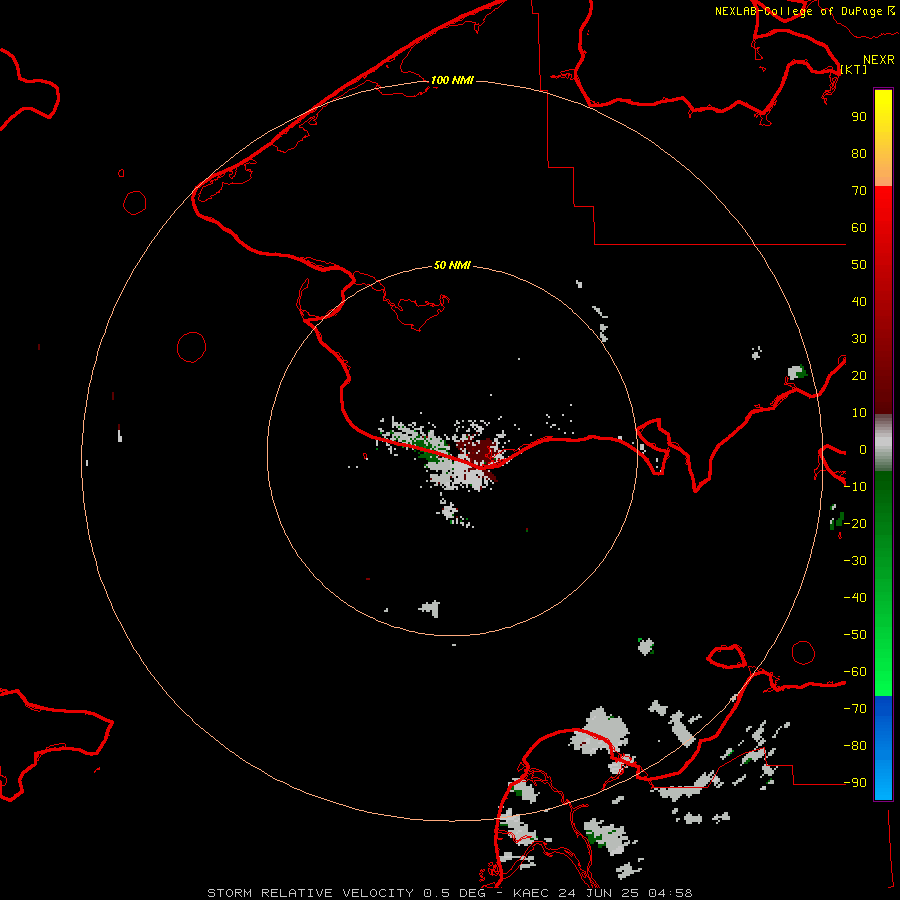Click the -20 scale value
900x900 pixels.
tap(855, 523)
